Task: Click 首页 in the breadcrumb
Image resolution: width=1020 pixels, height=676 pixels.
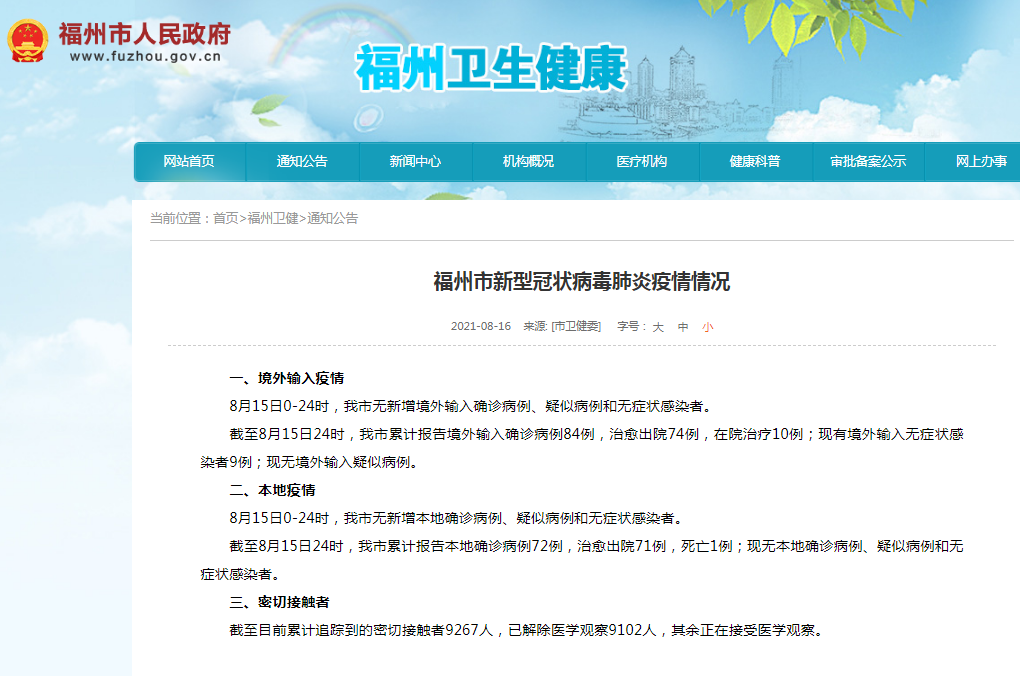Action: coord(225,218)
